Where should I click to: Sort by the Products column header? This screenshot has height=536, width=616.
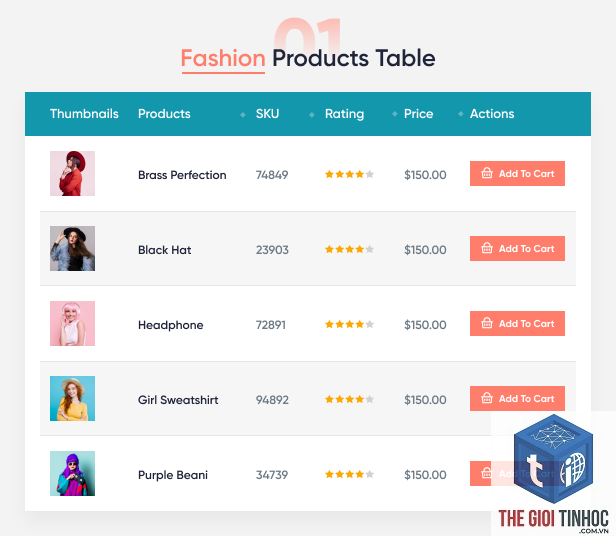click(164, 114)
